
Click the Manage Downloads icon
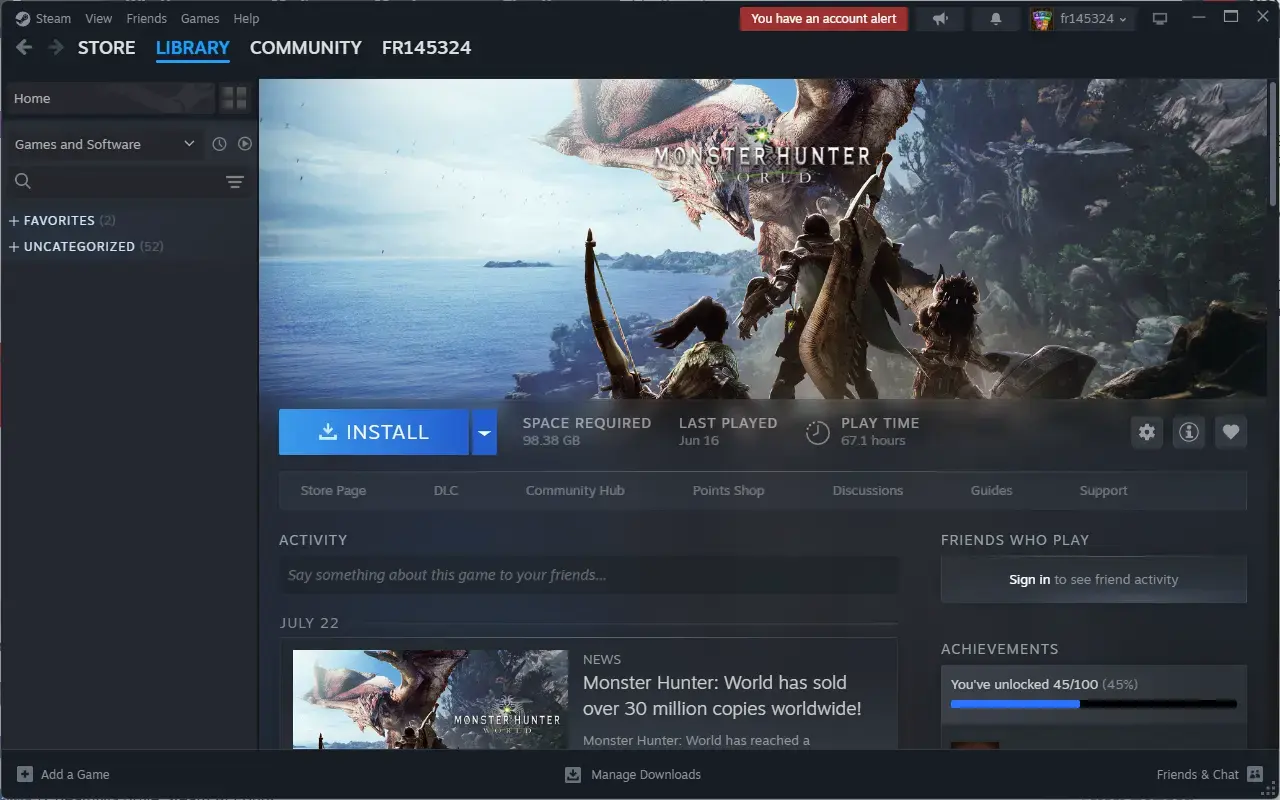tap(573, 774)
